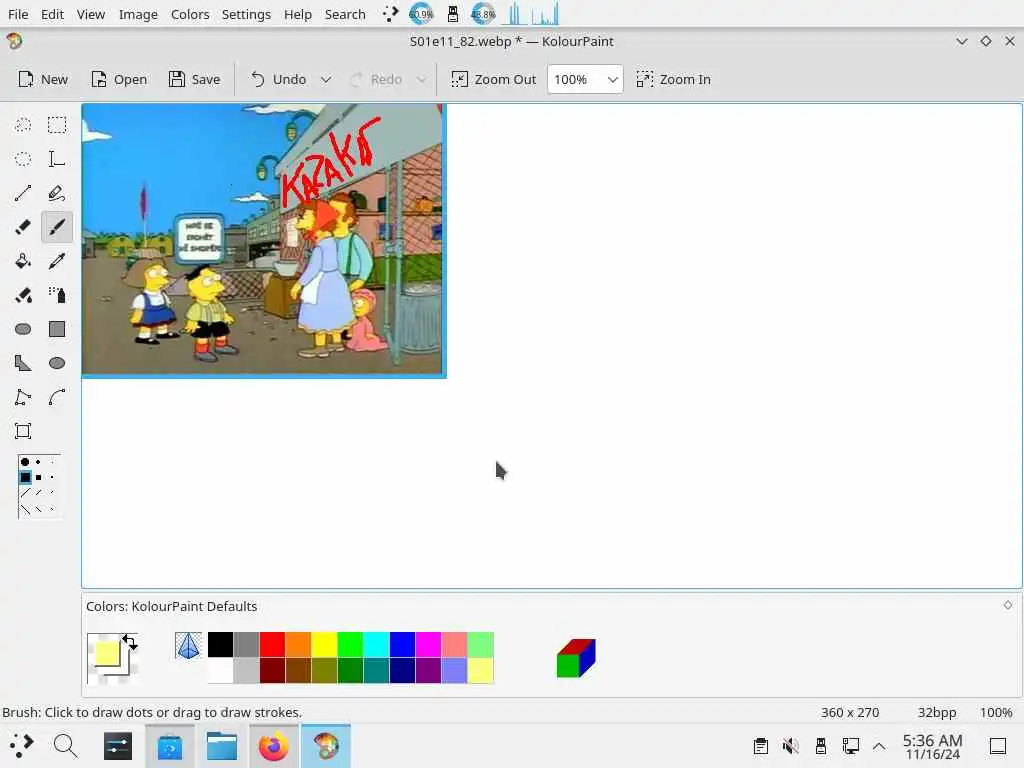The height and width of the screenshot is (768, 1024).
Task: Select the Elliptical Selection tool
Action: pos(23,159)
